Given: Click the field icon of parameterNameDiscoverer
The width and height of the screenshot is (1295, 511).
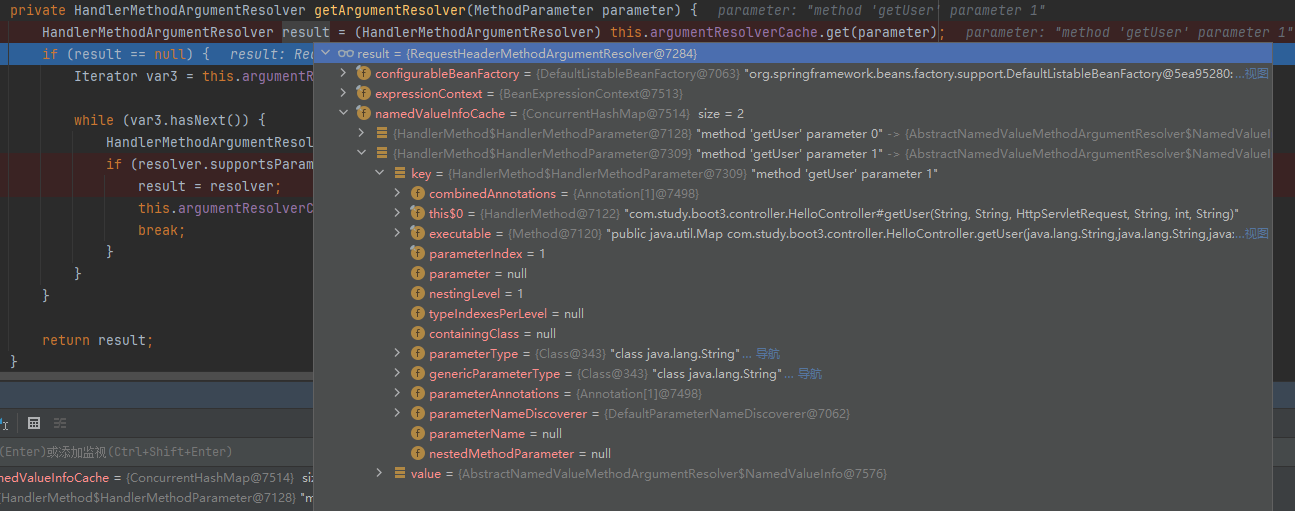Looking at the screenshot, I should pos(418,413).
